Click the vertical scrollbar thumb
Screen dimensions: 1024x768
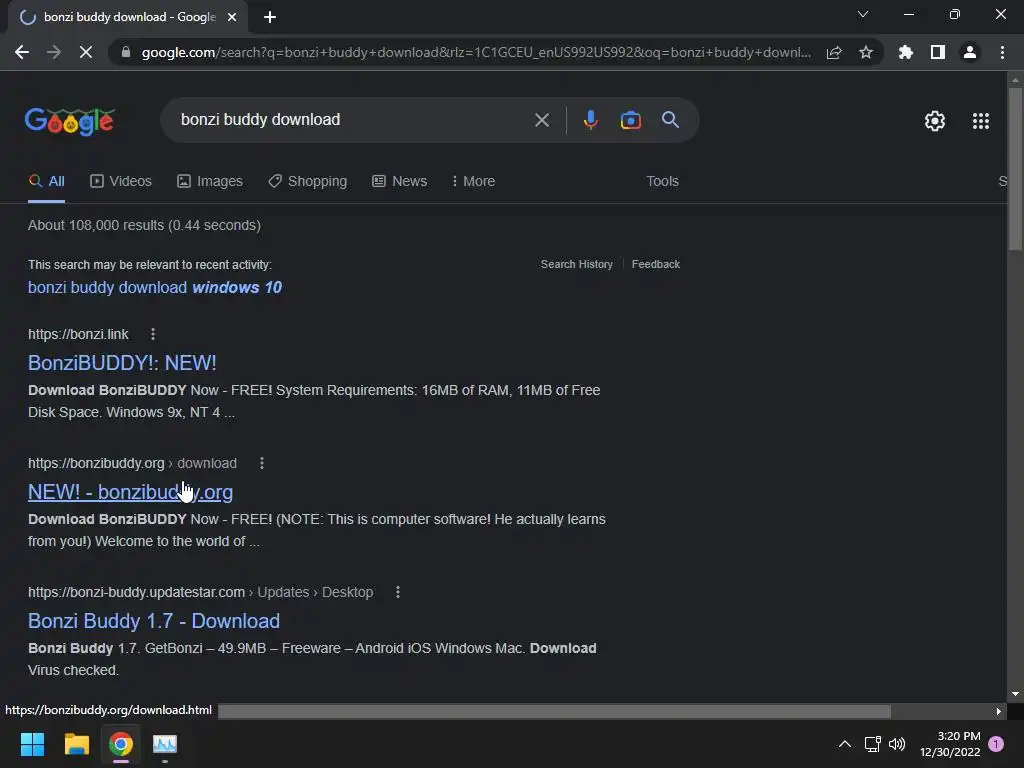[1015, 168]
